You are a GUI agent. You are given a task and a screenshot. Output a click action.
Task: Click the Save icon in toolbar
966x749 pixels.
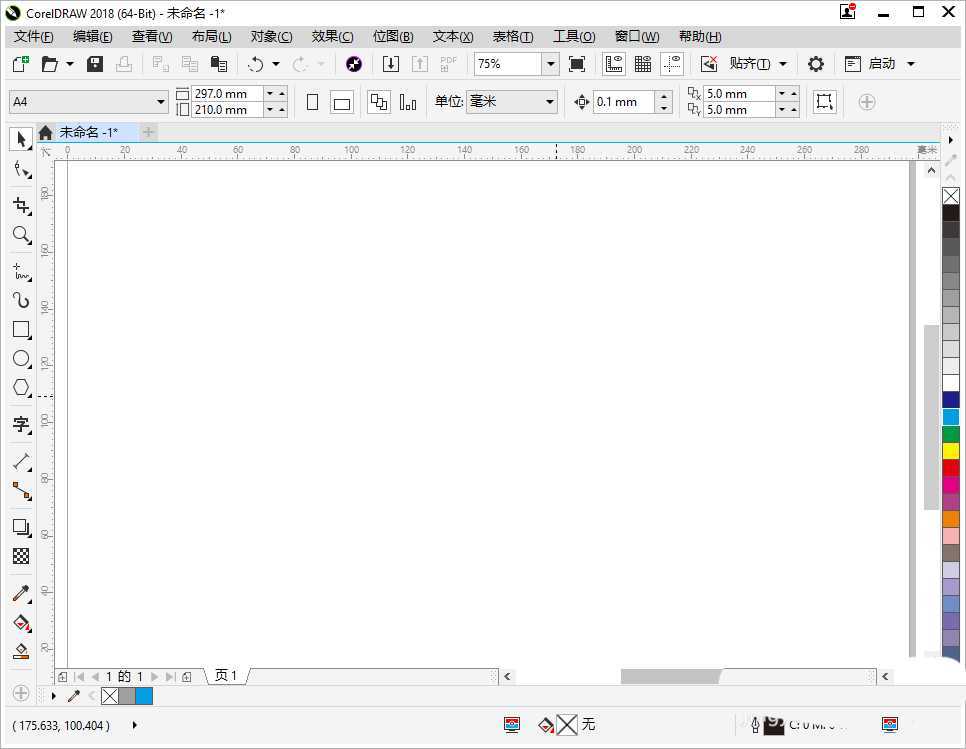click(x=95, y=64)
